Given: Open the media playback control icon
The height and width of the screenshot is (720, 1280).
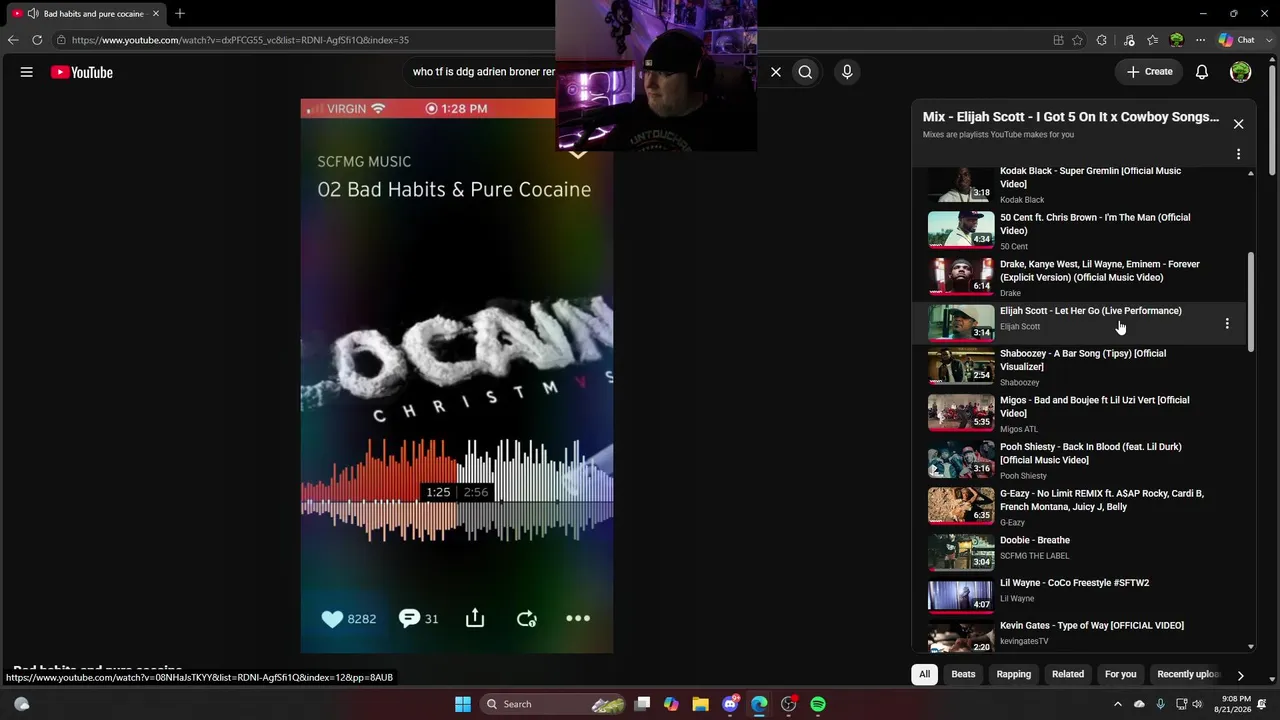Looking at the screenshot, I should [x=1129, y=40].
